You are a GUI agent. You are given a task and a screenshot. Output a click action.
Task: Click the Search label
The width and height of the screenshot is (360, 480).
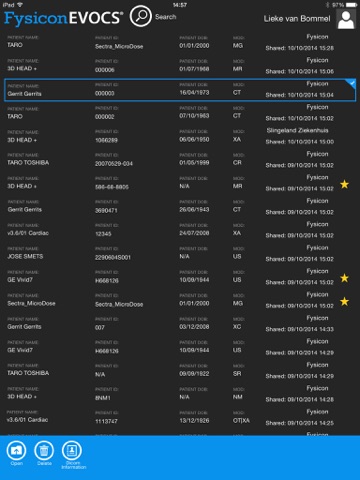[x=165, y=17]
